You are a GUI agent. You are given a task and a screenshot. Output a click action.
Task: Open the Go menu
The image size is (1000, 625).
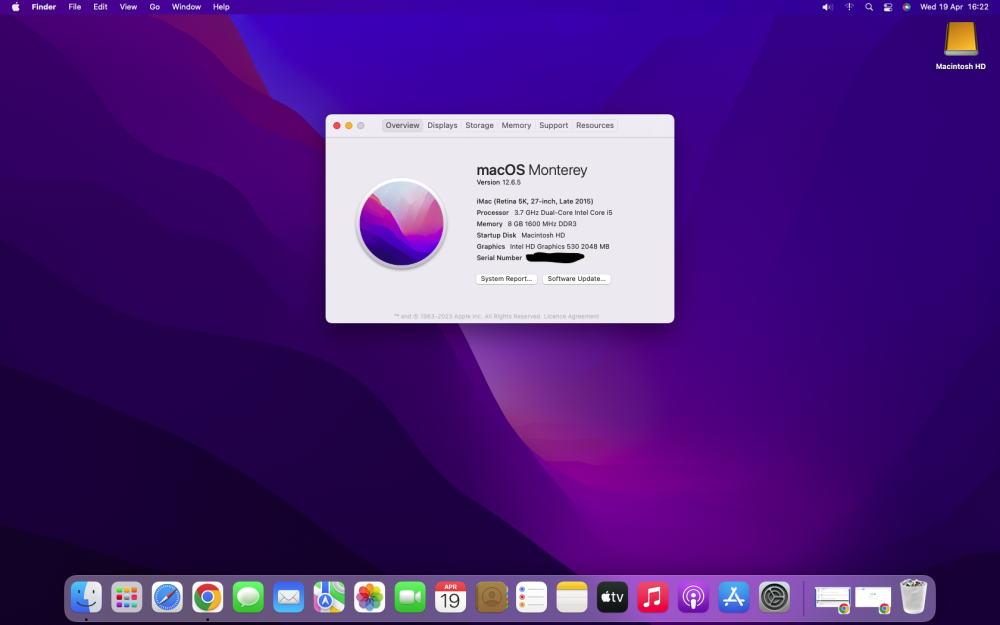(x=154, y=7)
